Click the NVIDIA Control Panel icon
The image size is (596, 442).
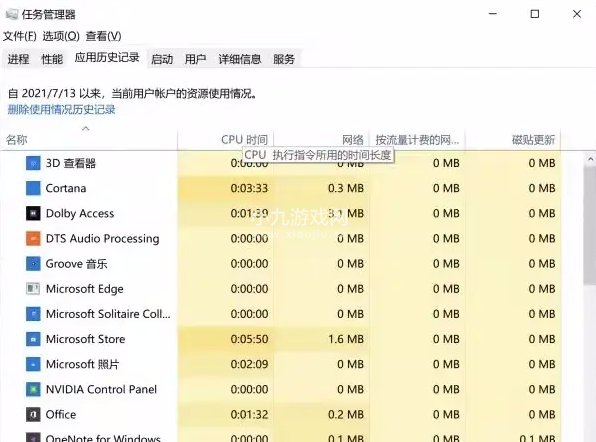click(33, 389)
